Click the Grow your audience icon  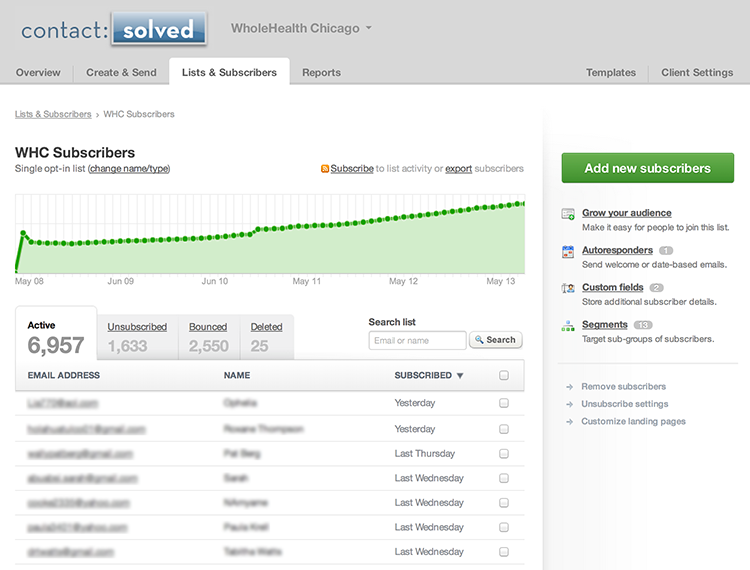[x=568, y=214]
